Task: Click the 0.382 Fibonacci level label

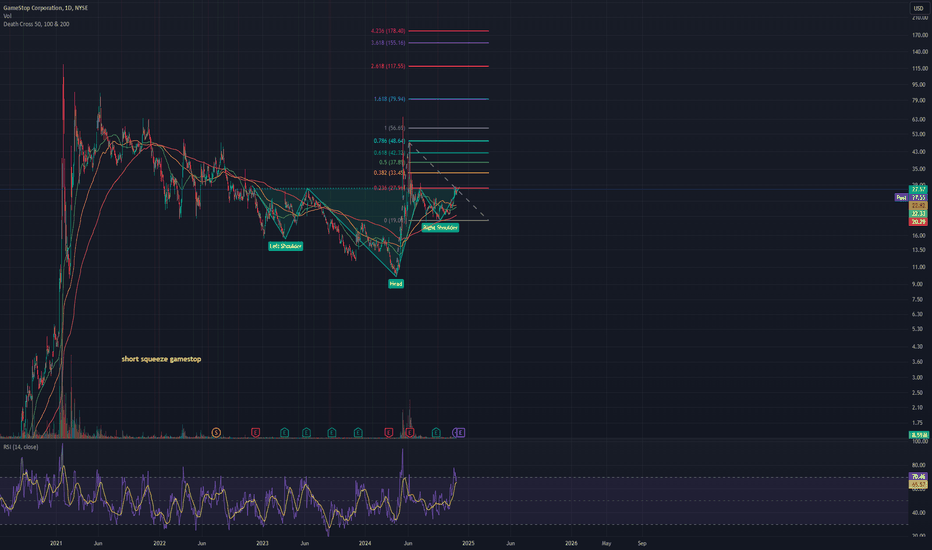Action: pos(389,173)
